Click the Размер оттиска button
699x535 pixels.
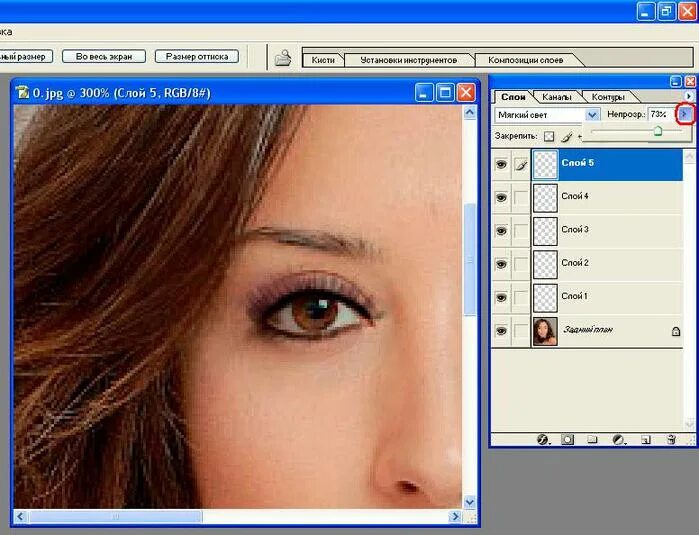click(x=197, y=57)
